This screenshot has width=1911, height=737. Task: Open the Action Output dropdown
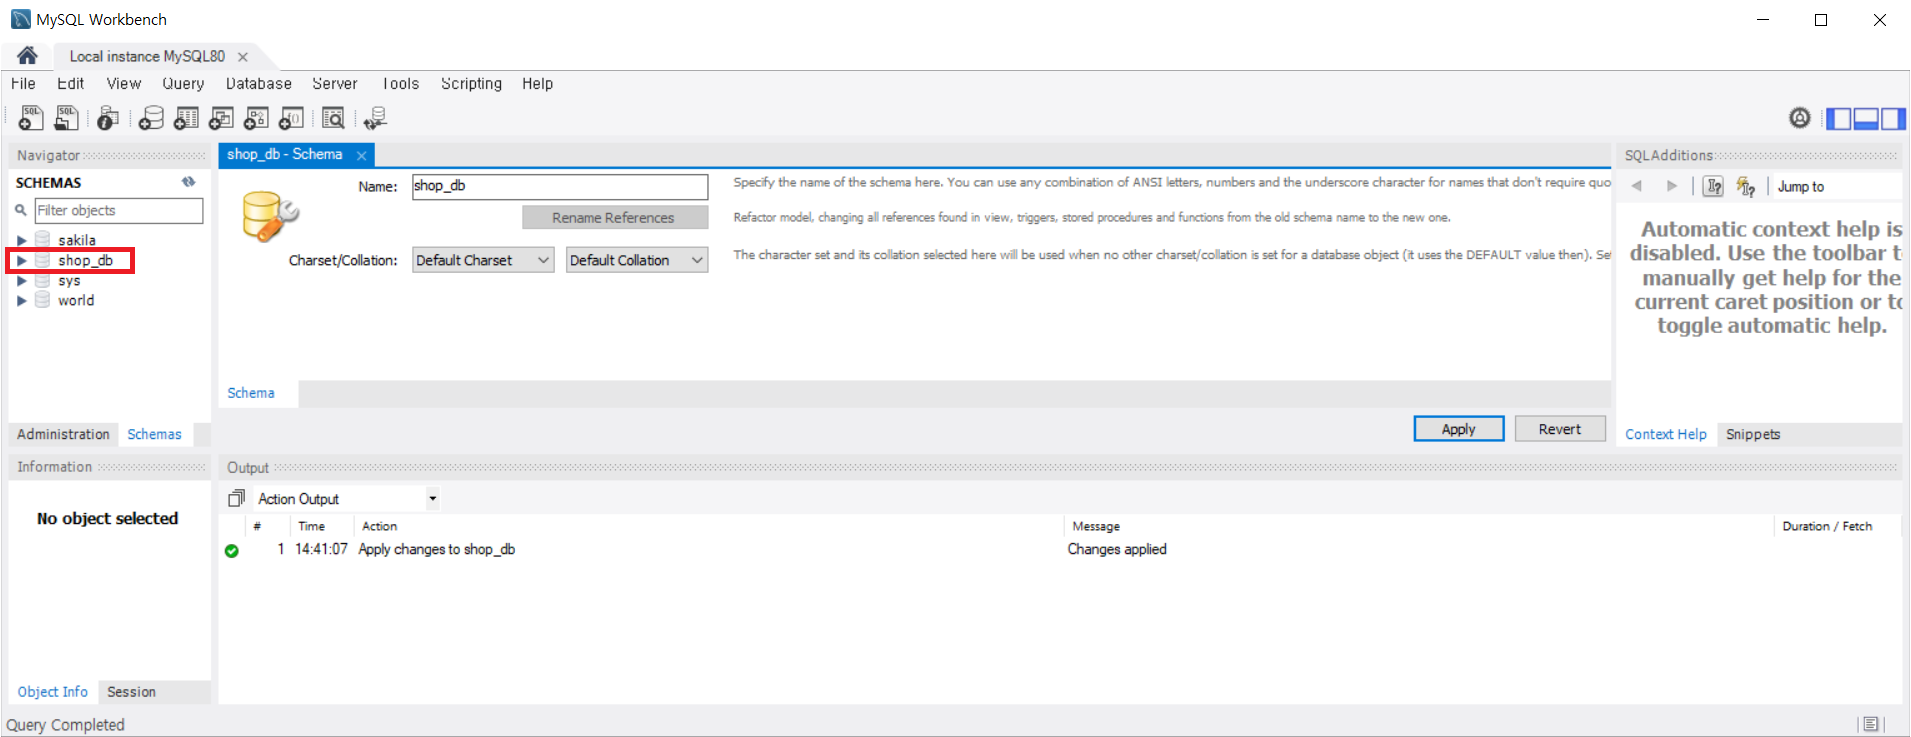pos(346,498)
